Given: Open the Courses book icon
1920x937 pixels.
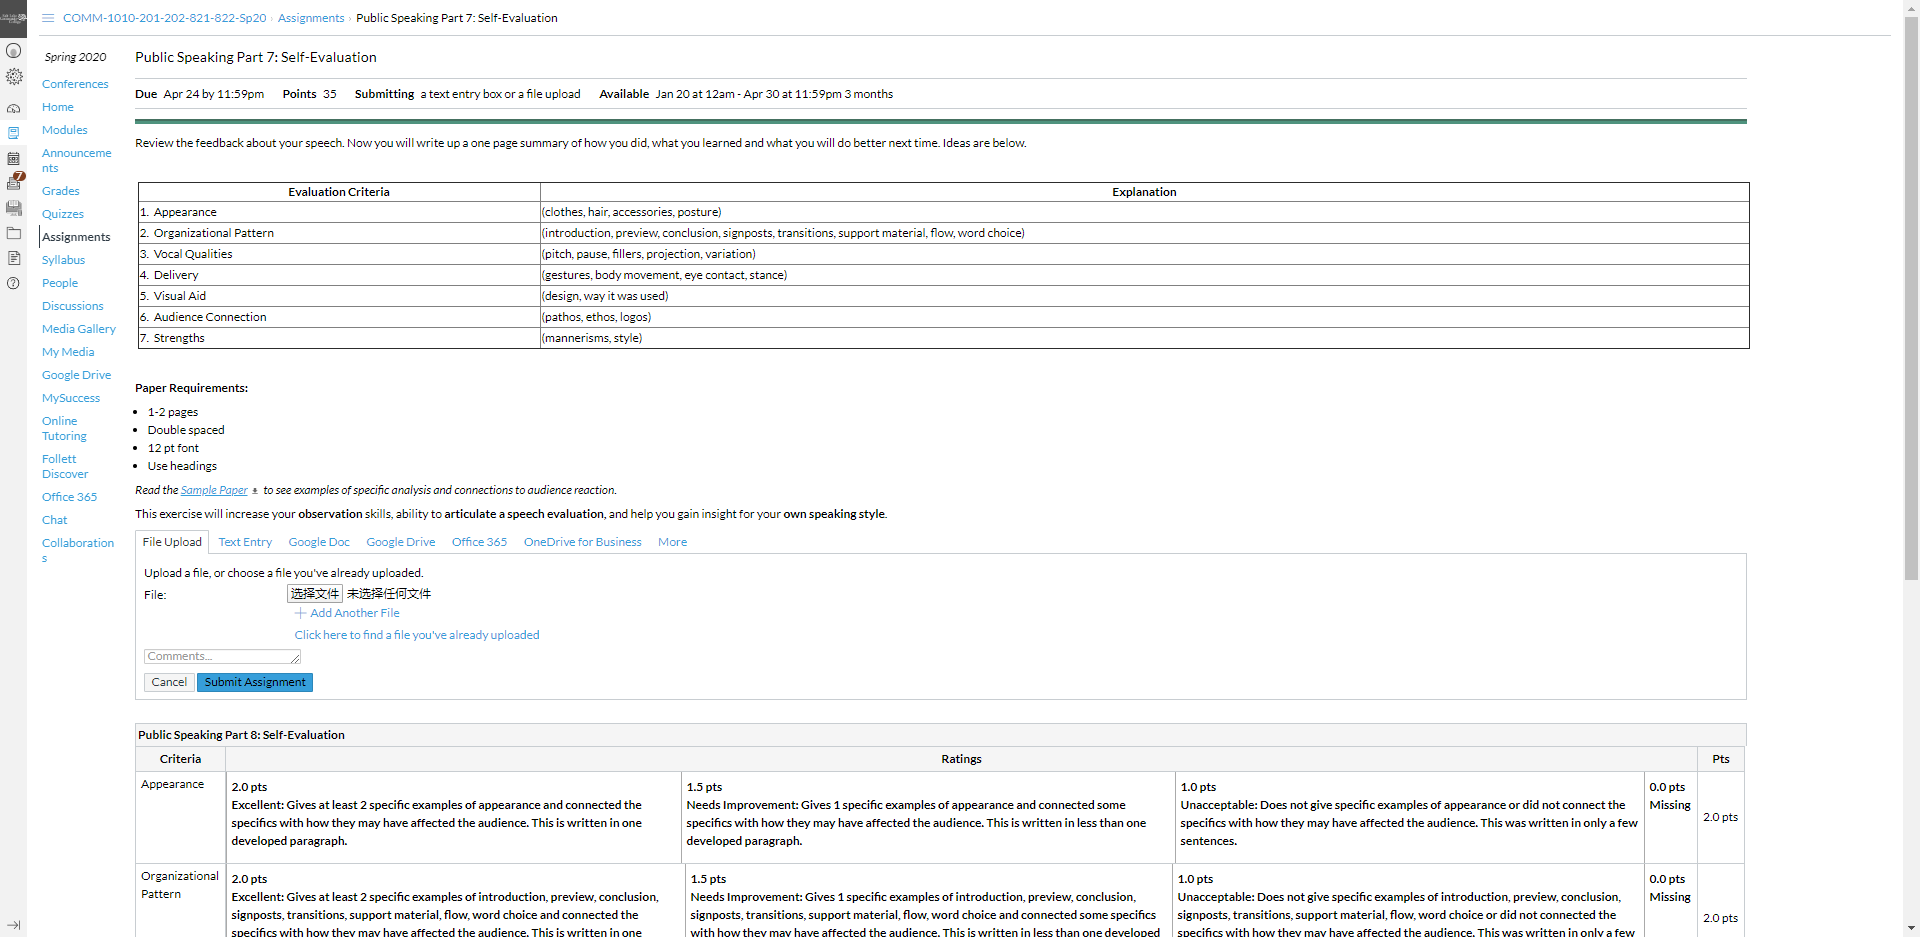Looking at the screenshot, I should coord(13,133).
